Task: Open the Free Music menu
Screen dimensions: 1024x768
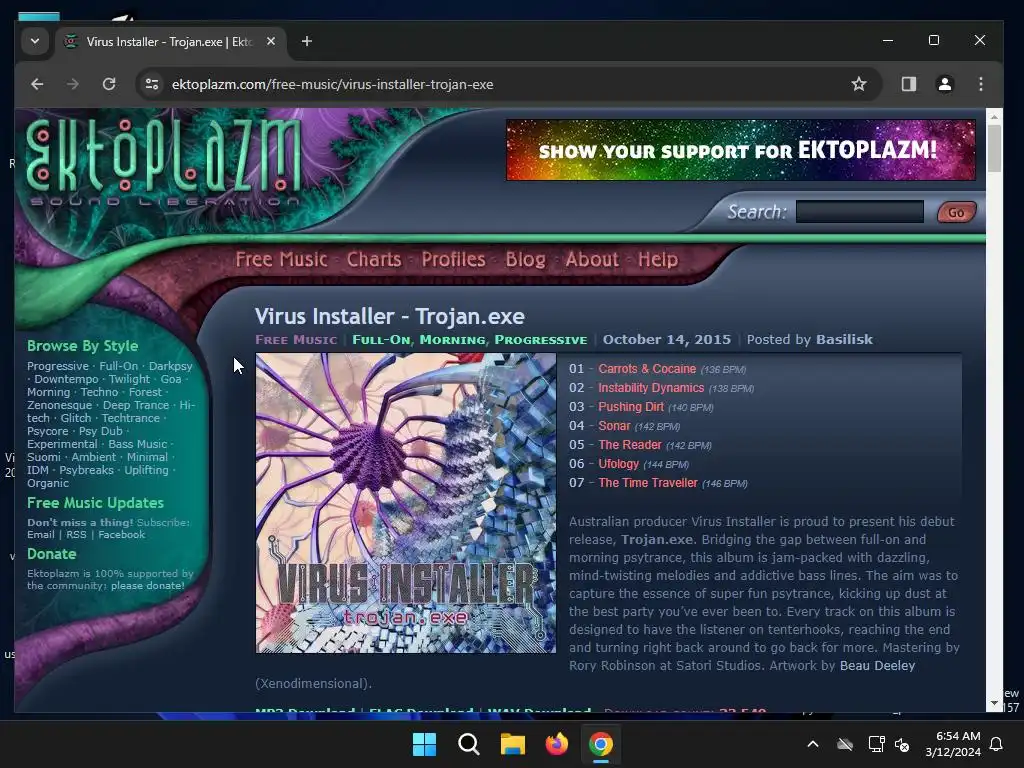Action: click(281, 259)
